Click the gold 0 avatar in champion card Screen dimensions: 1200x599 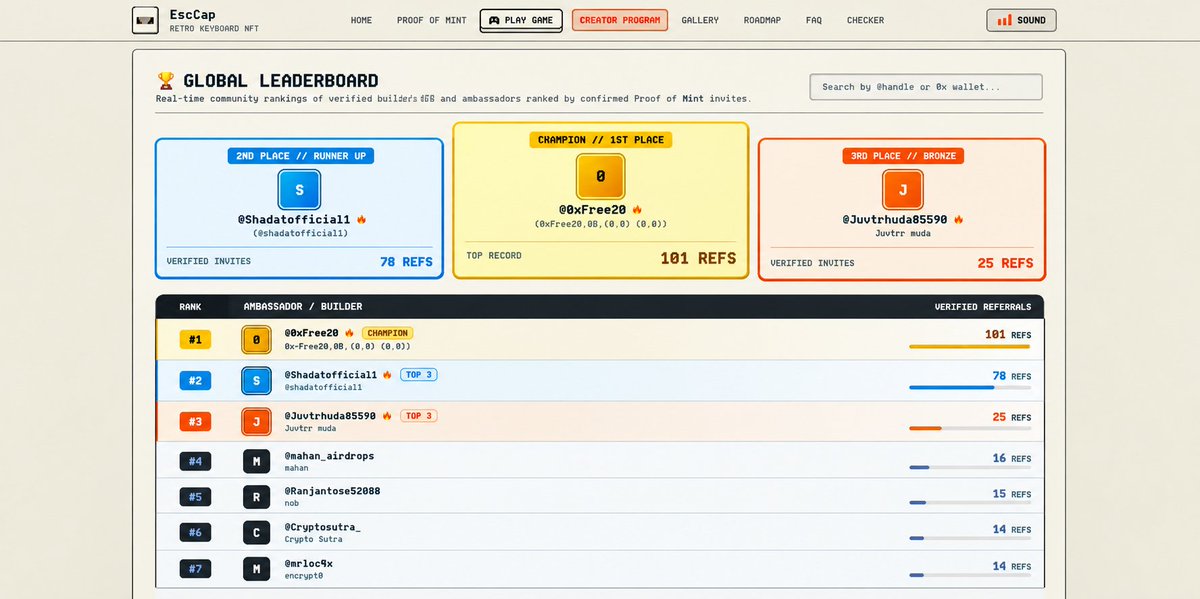point(600,176)
